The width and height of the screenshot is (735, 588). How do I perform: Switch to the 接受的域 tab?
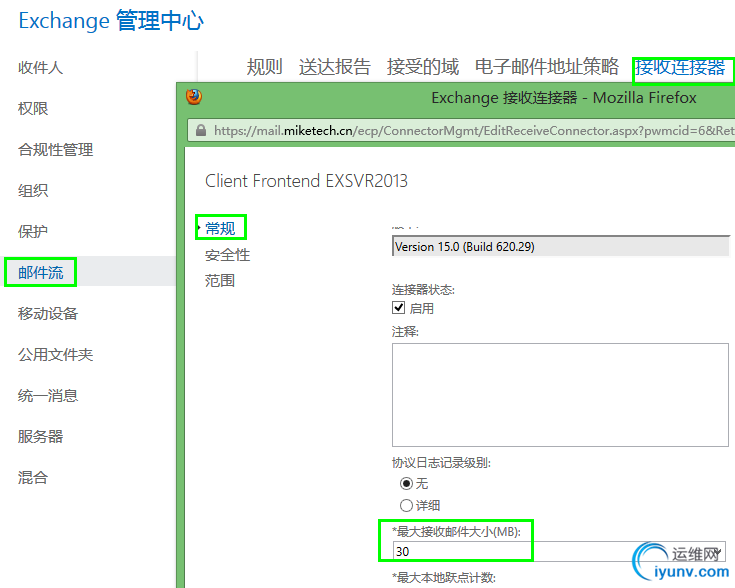[422, 67]
